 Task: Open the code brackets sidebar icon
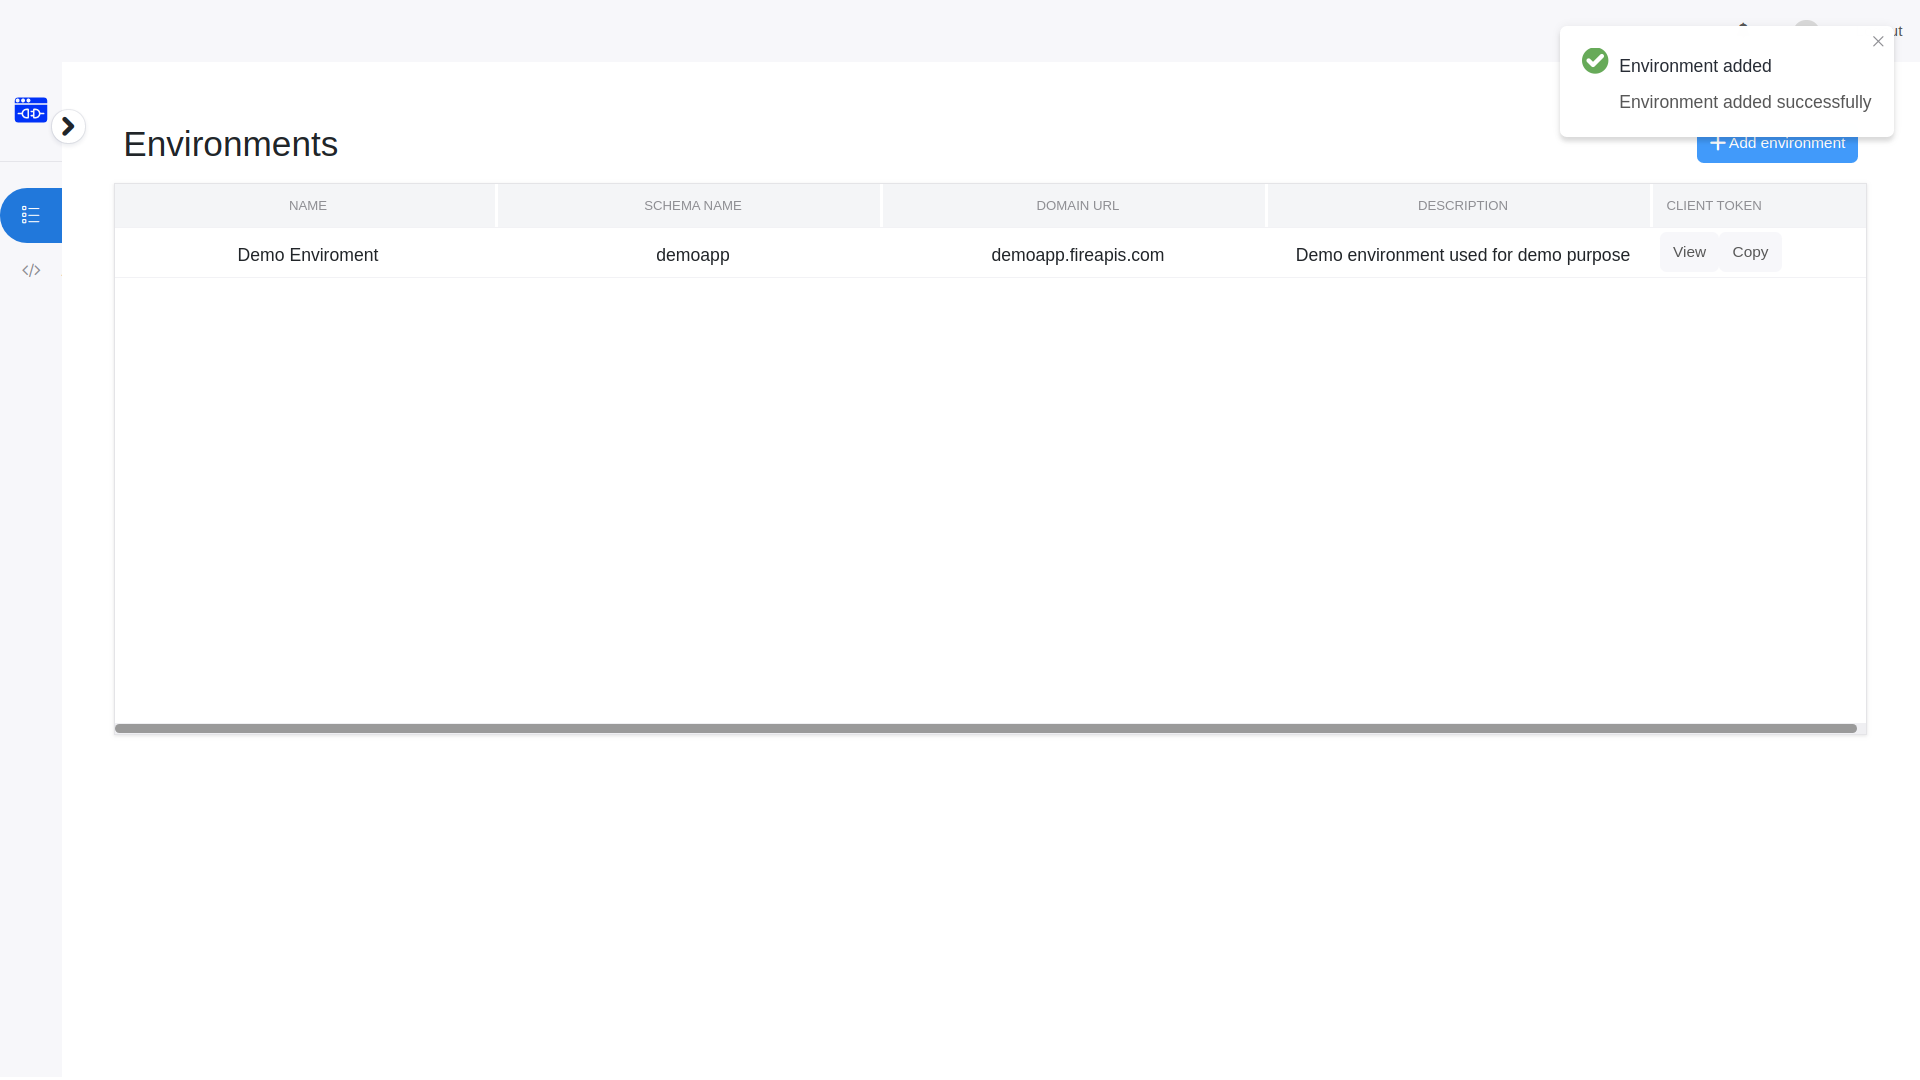point(31,271)
